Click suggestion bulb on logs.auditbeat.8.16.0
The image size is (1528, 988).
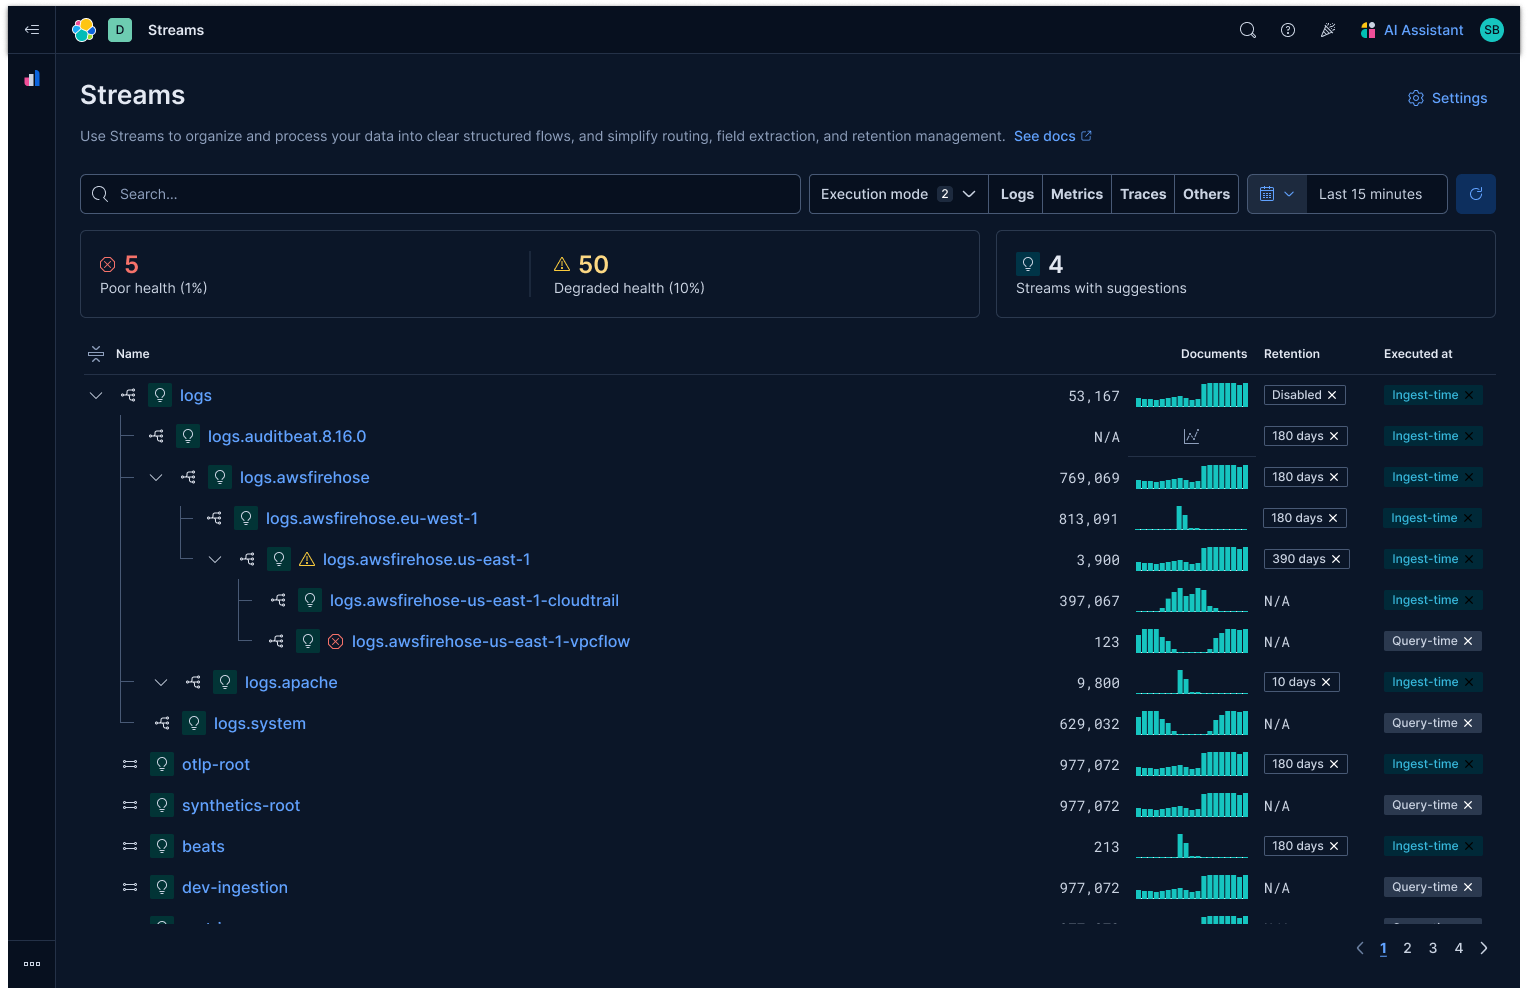pos(188,436)
